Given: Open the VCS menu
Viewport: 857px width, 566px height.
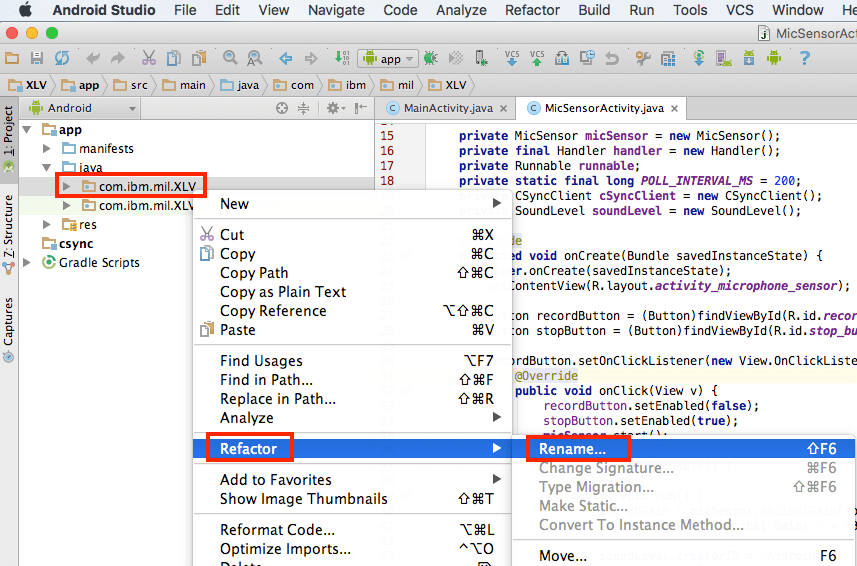Looking at the screenshot, I should tap(739, 10).
